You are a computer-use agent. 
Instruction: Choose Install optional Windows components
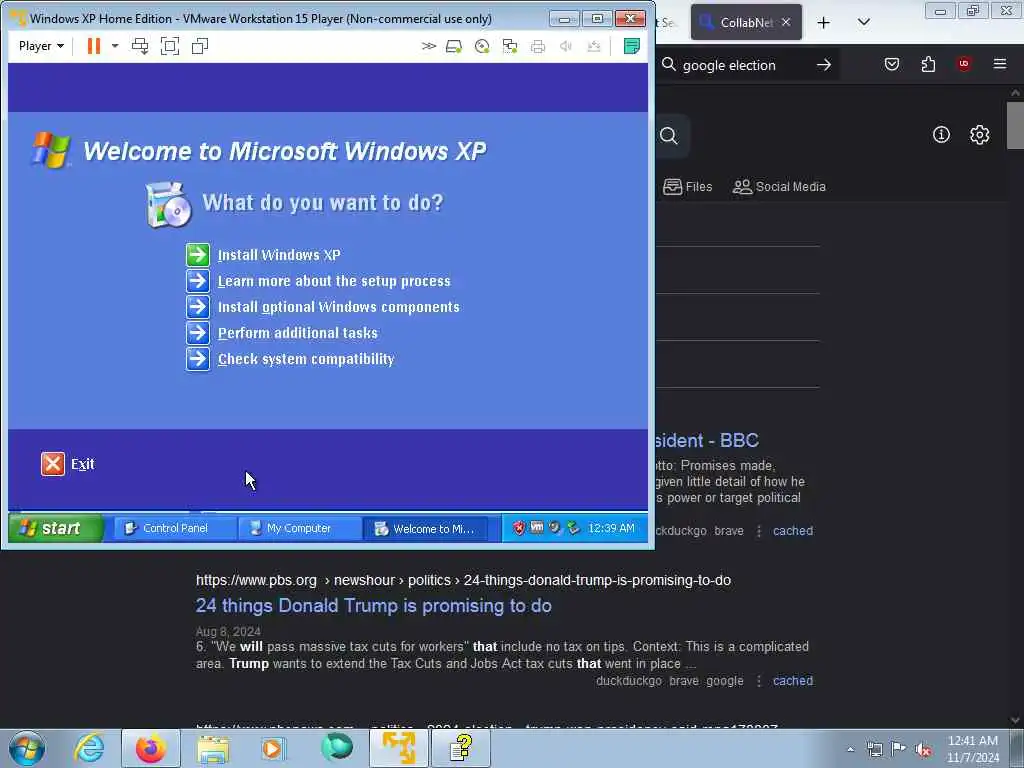coord(338,307)
